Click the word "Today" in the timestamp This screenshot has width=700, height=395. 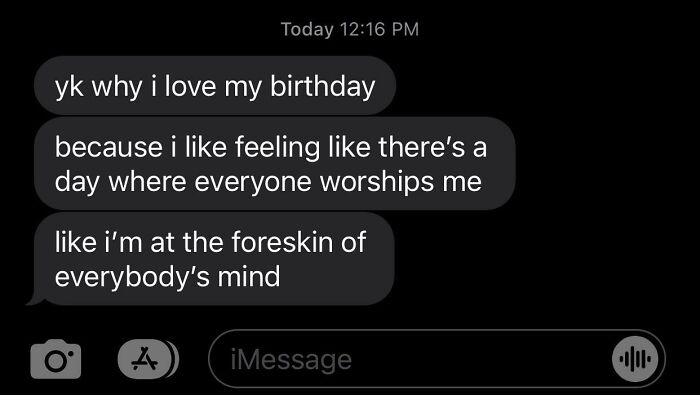coord(307,29)
